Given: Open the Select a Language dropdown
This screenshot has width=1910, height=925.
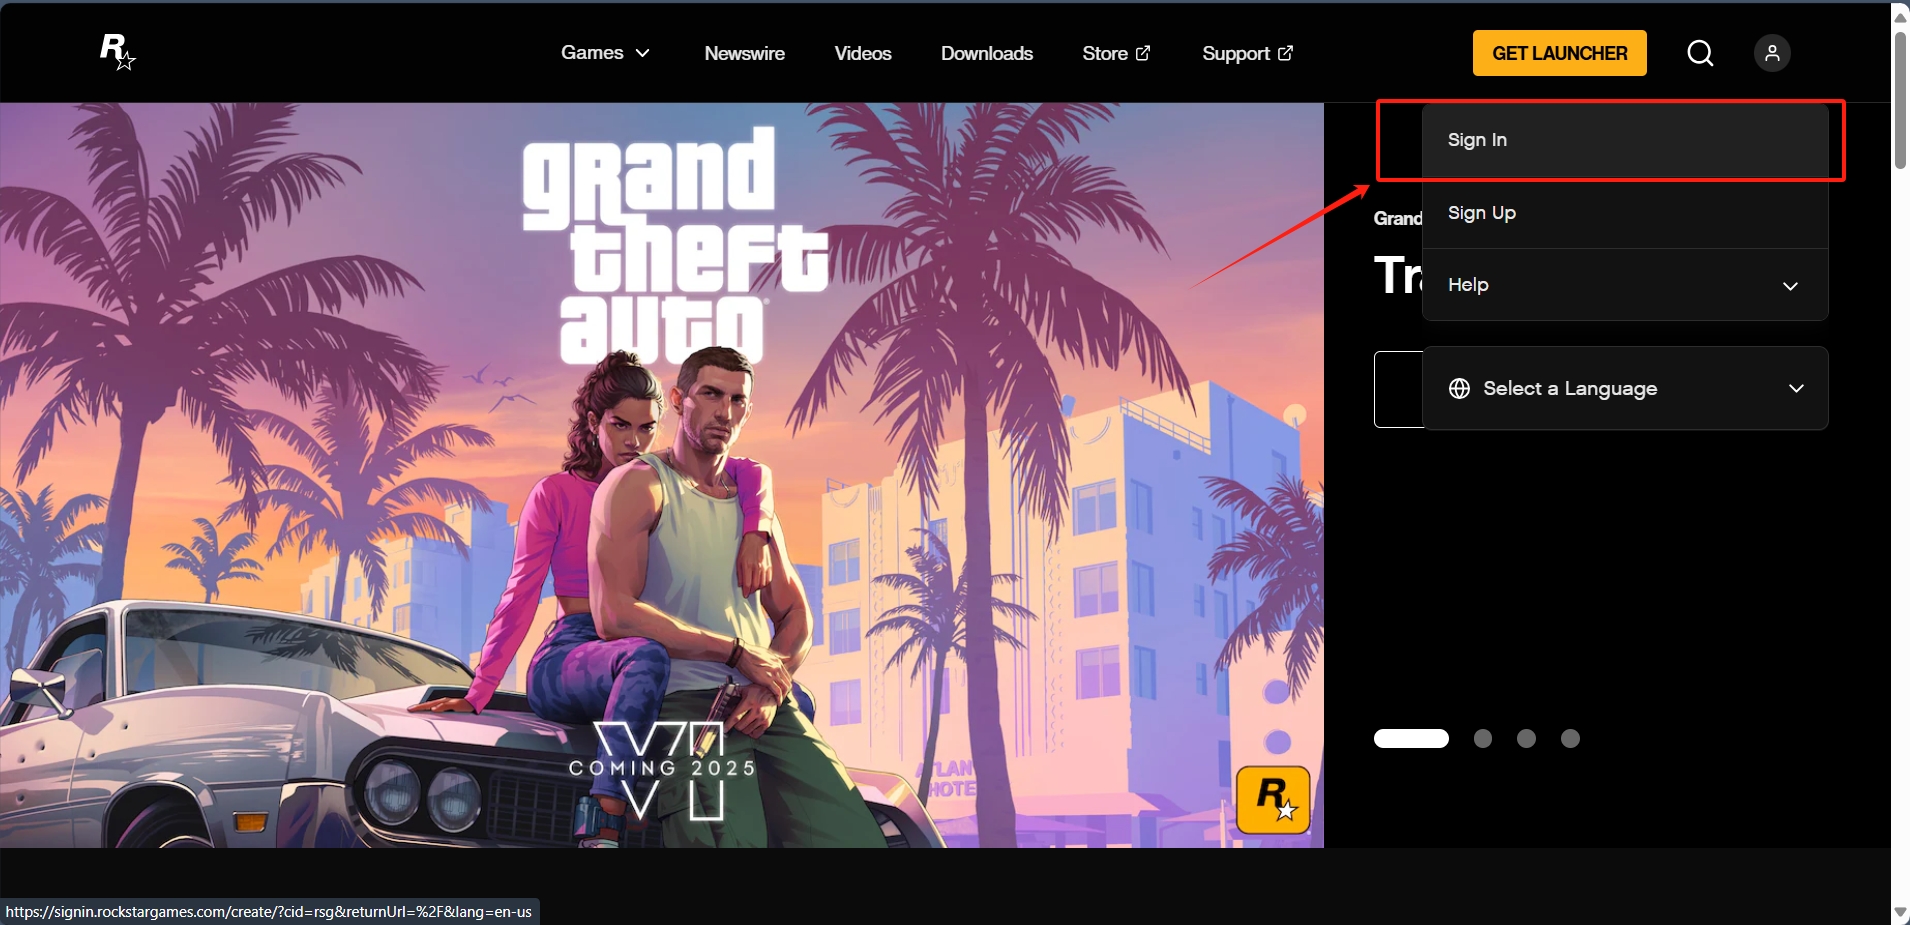Looking at the screenshot, I should pos(1625,388).
